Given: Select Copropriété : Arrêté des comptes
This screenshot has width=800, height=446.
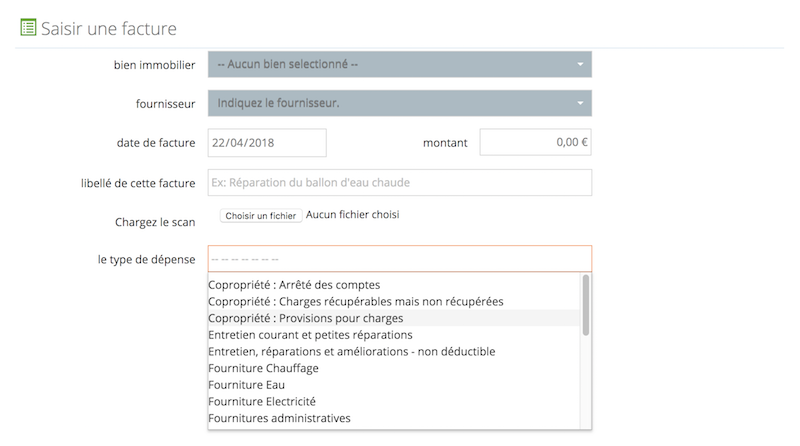Looking at the screenshot, I should 393,285.
